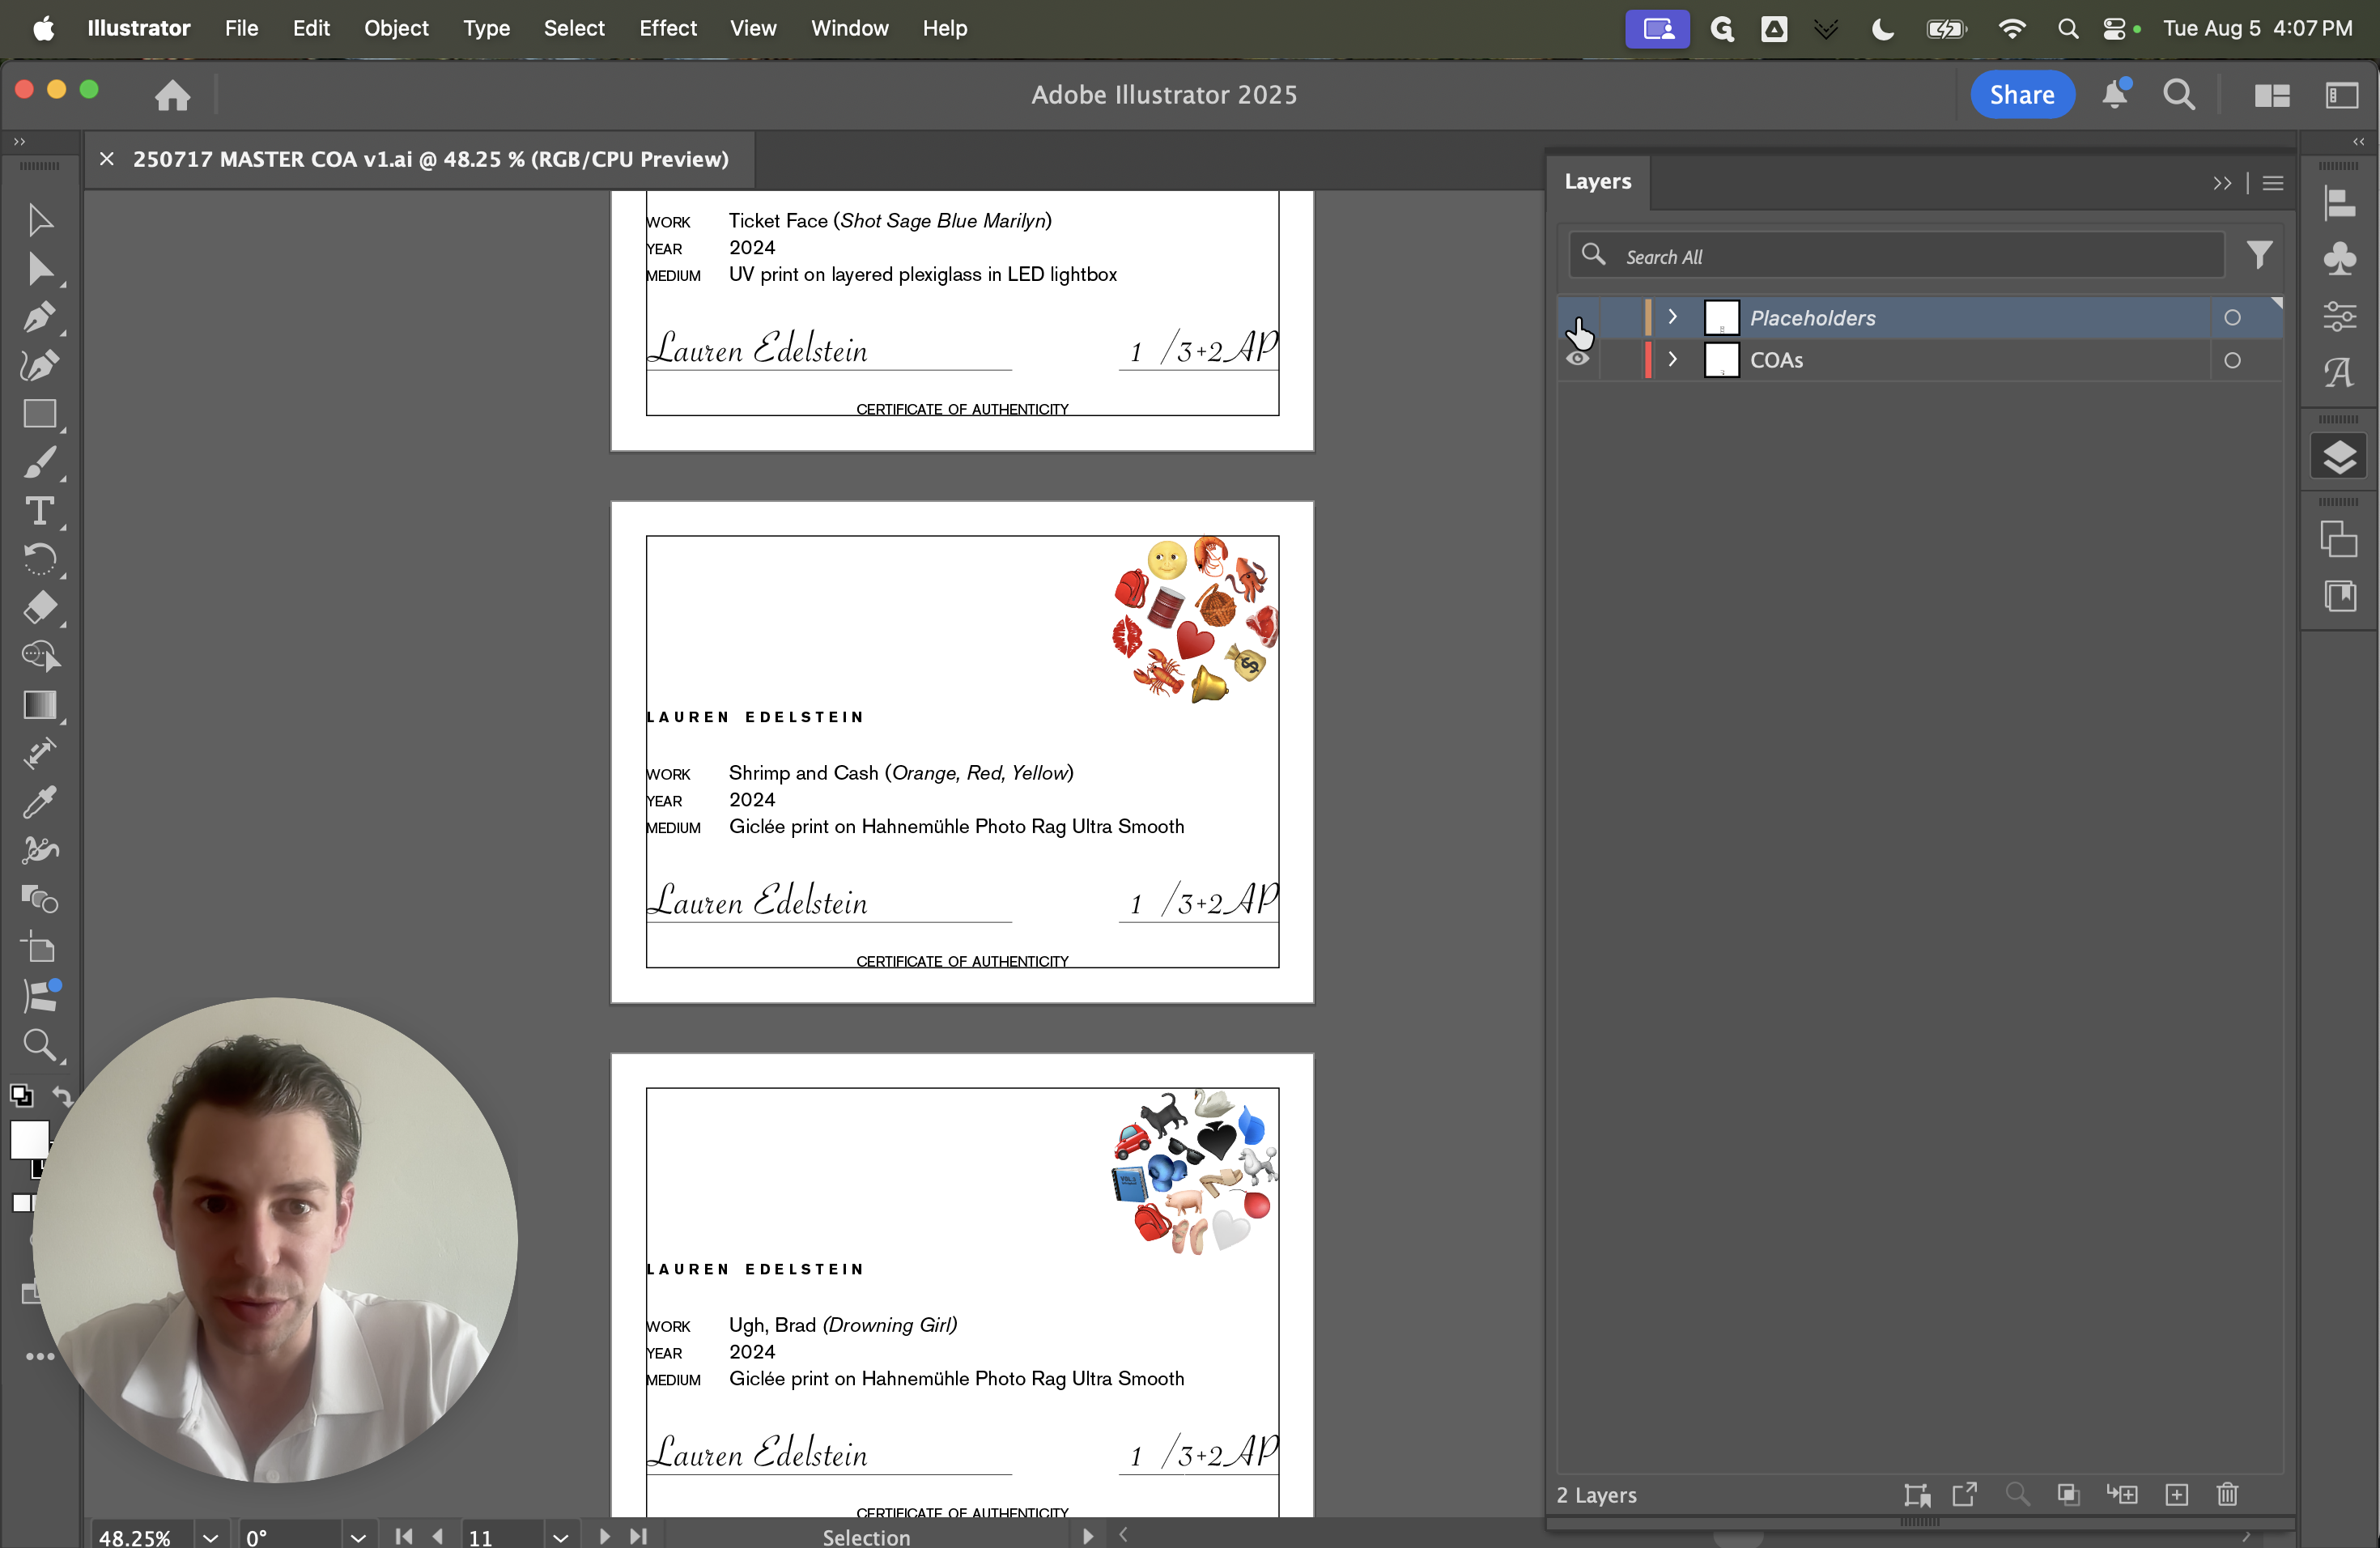The height and width of the screenshot is (1548, 2380).
Task: Toggle lock on Placeholders layer
Action: [x=1620, y=317]
